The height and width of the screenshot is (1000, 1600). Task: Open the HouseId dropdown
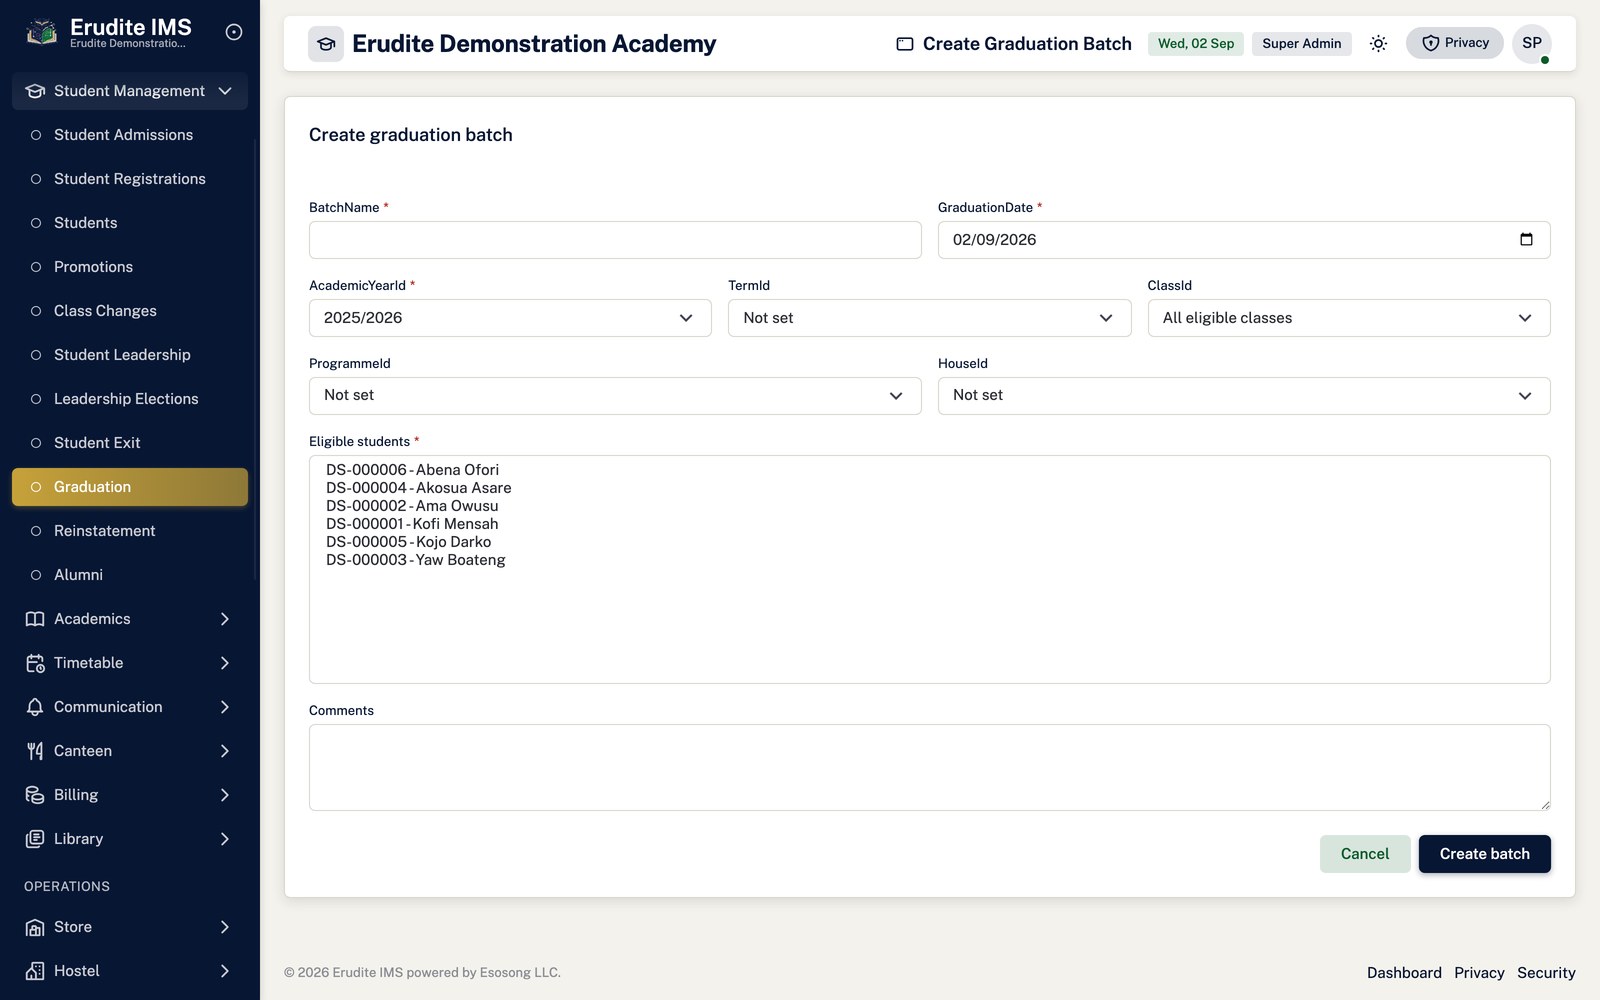point(1244,396)
